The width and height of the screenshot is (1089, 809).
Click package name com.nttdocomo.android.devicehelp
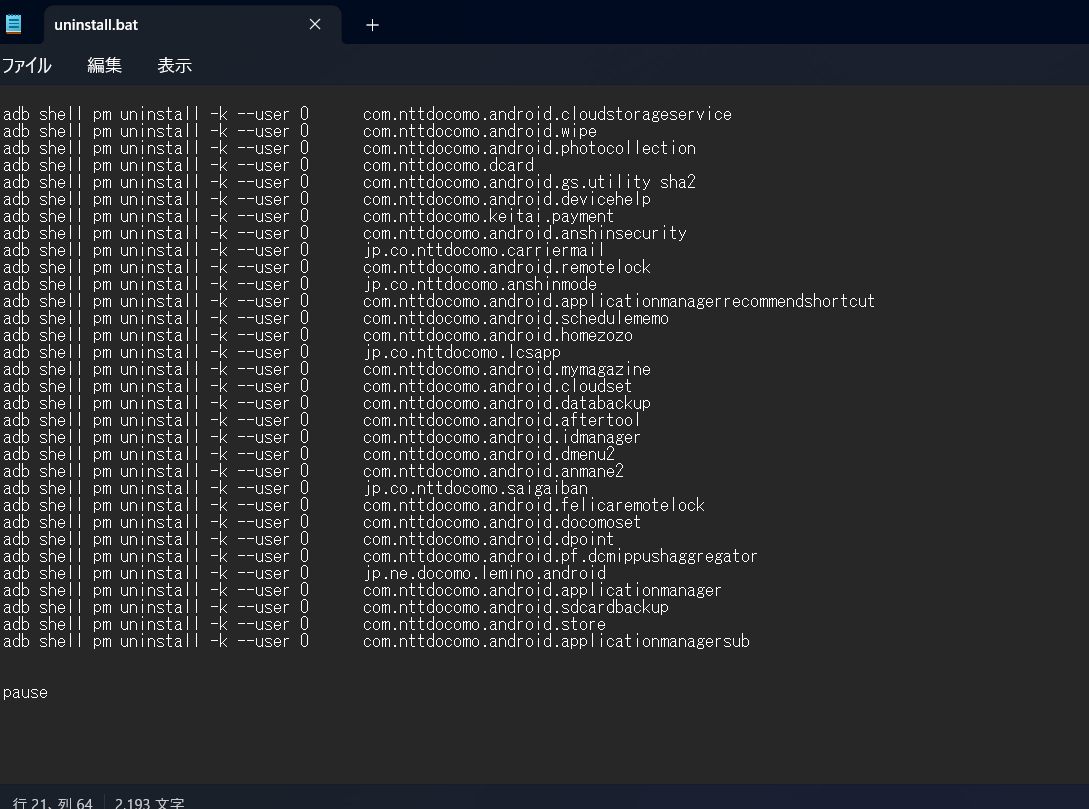pyautogui.click(x=506, y=199)
